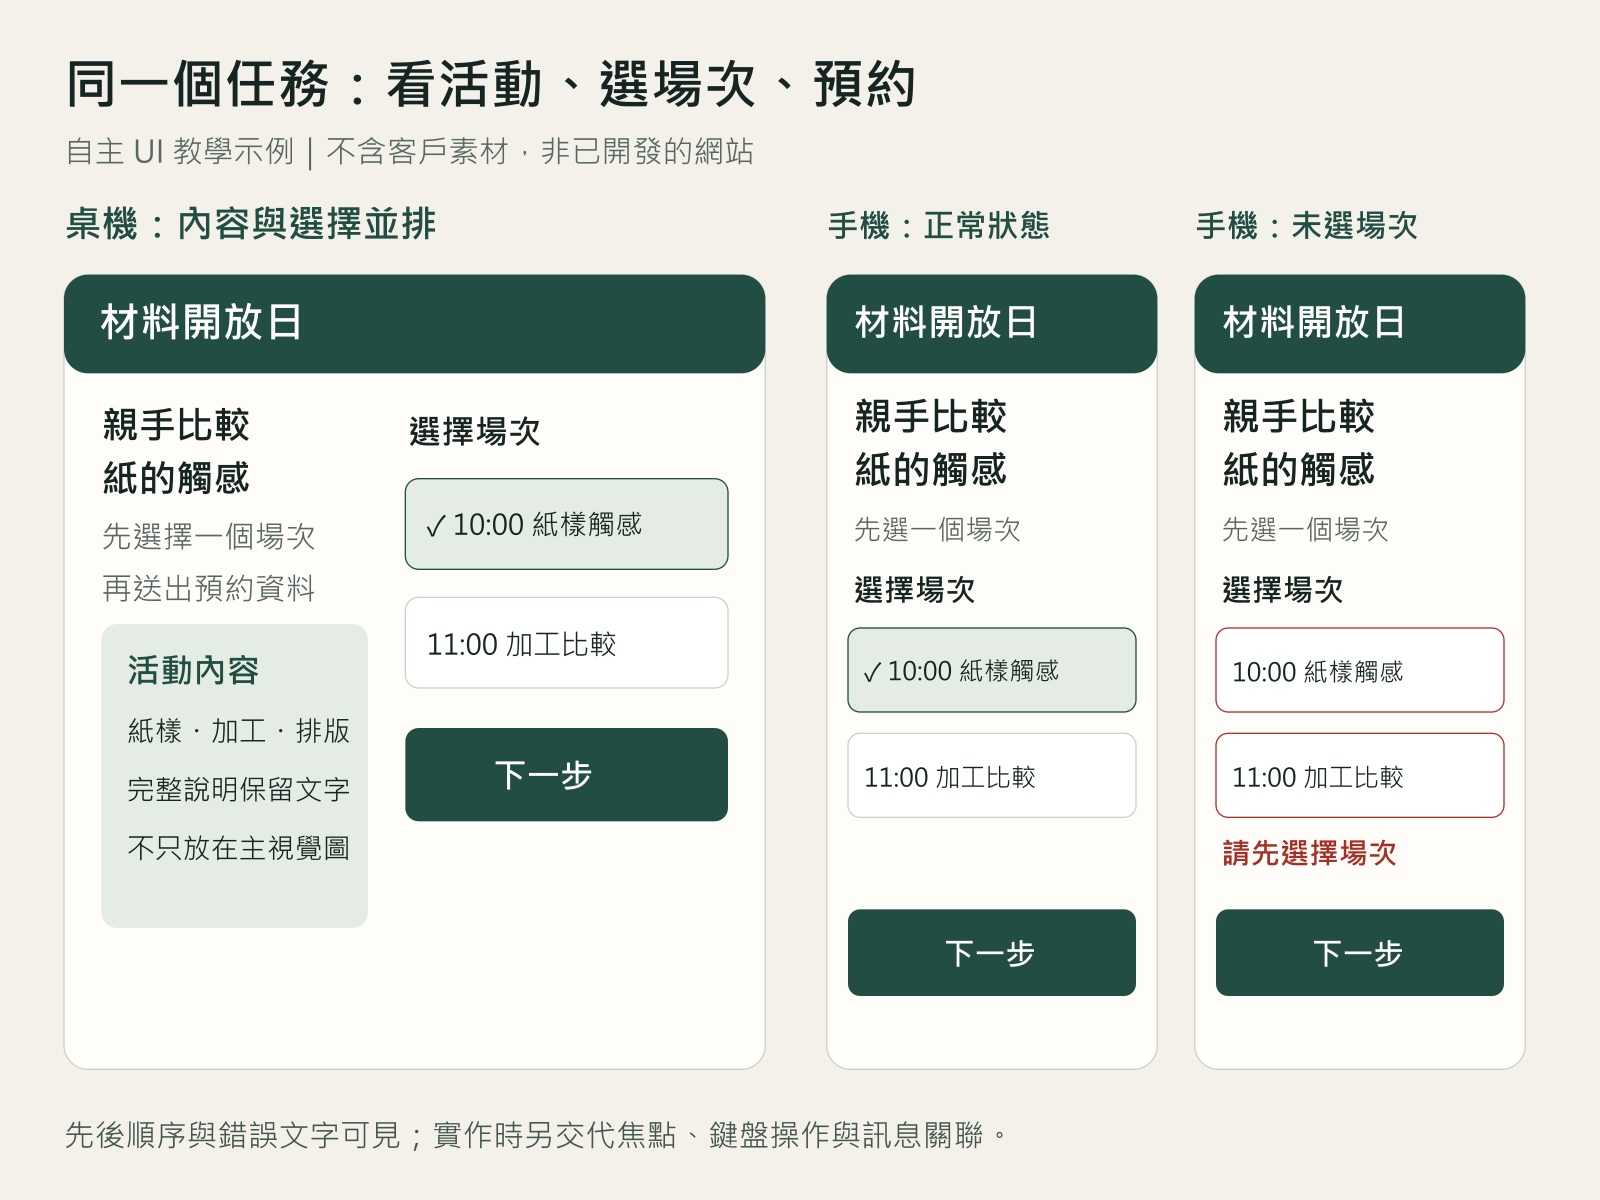1600x1200 pixels.
Task: Click the section label 手機:正常狀態
Action: (x=939, y=226)
